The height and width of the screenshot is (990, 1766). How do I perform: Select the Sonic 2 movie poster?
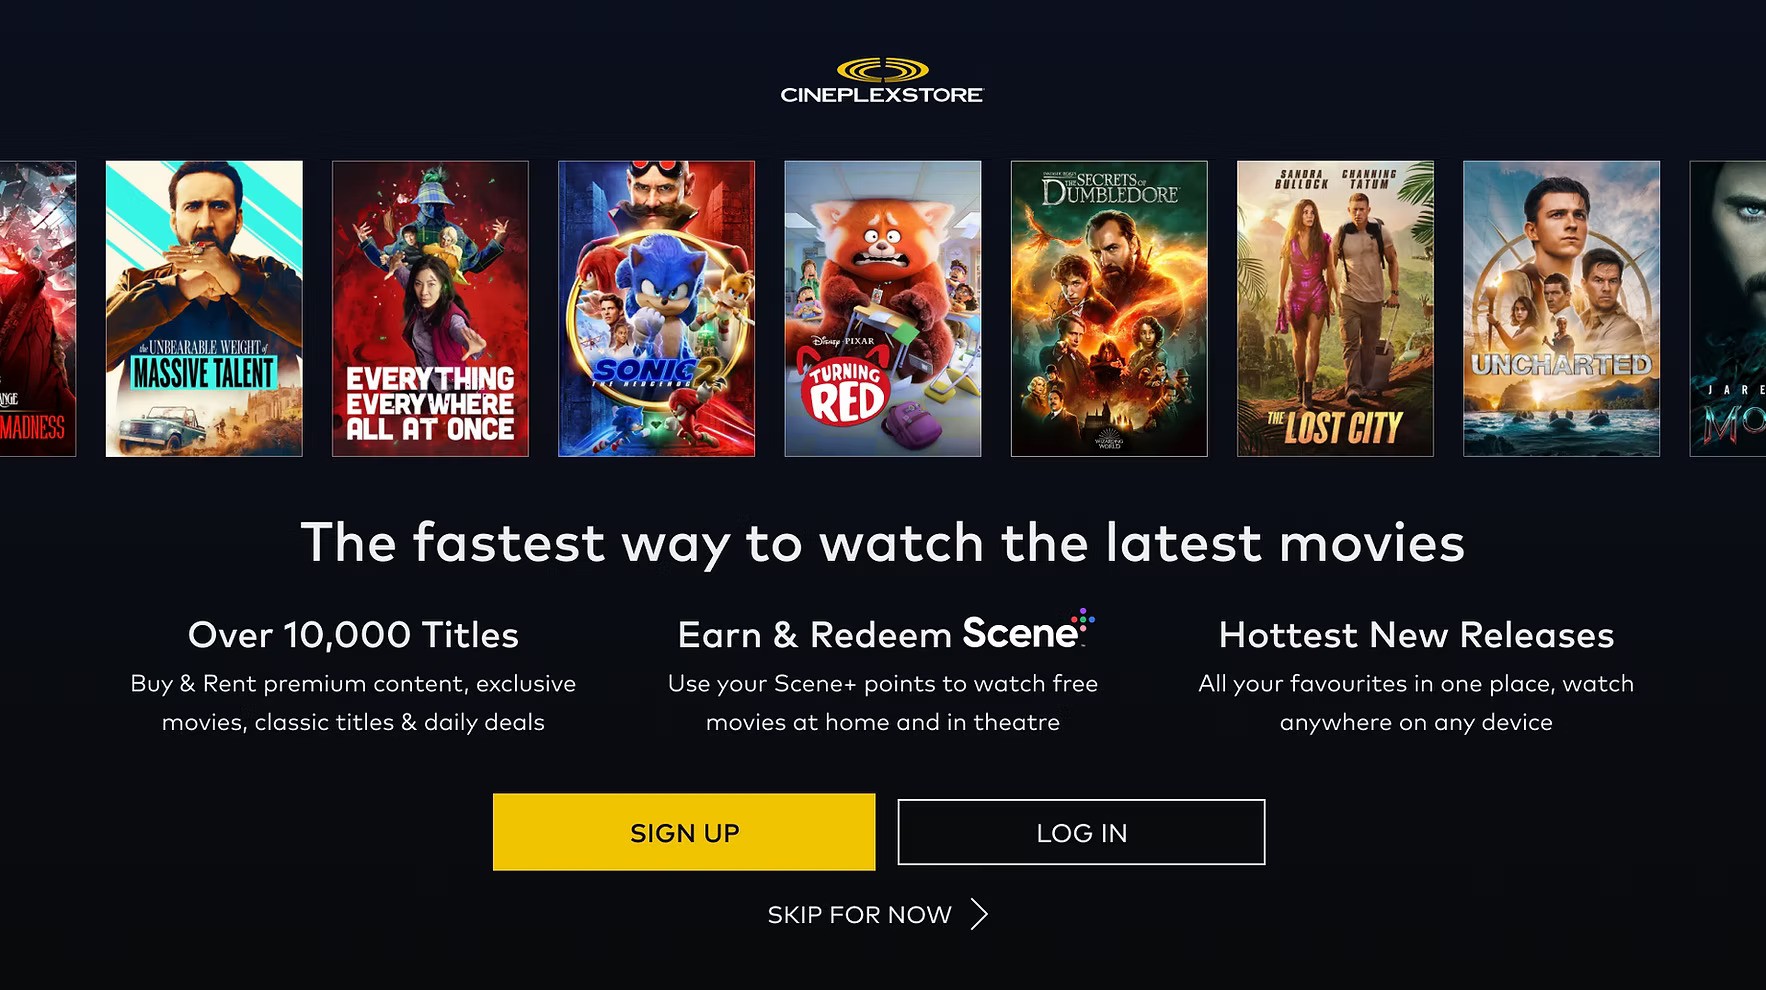click(x=656, y=309)
